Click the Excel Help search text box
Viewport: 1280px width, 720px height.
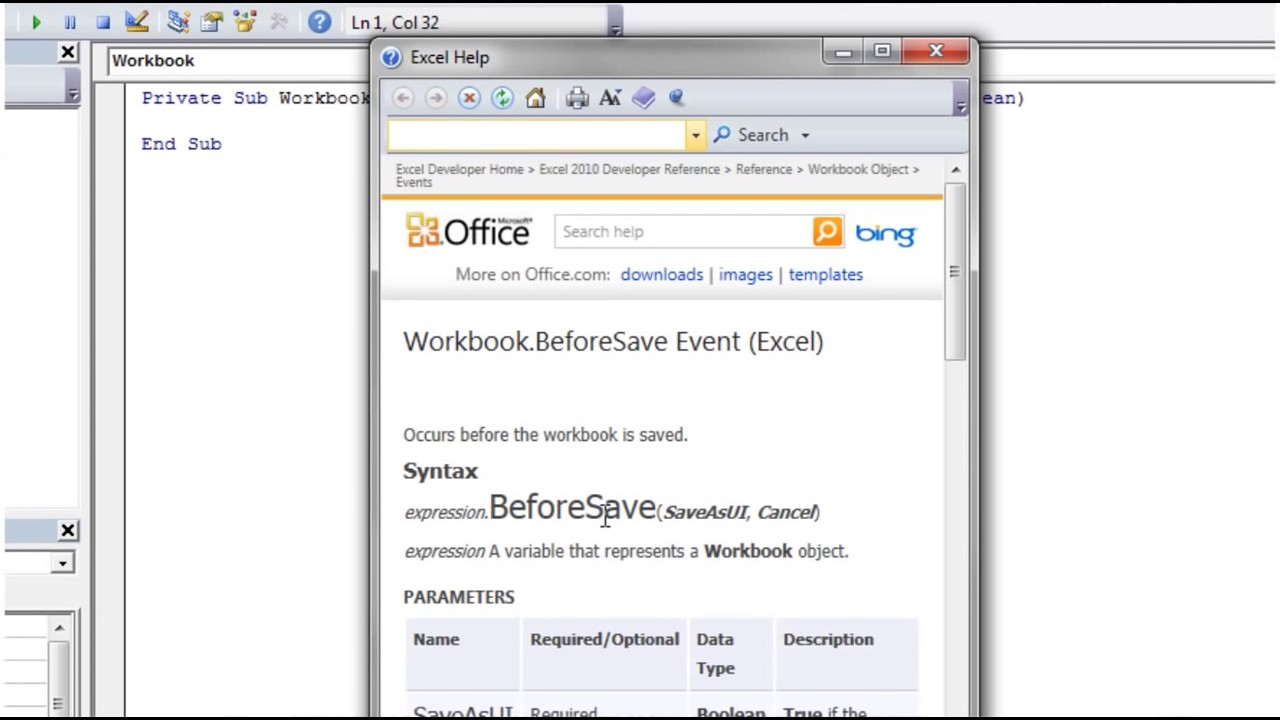(x=537, y=135)
